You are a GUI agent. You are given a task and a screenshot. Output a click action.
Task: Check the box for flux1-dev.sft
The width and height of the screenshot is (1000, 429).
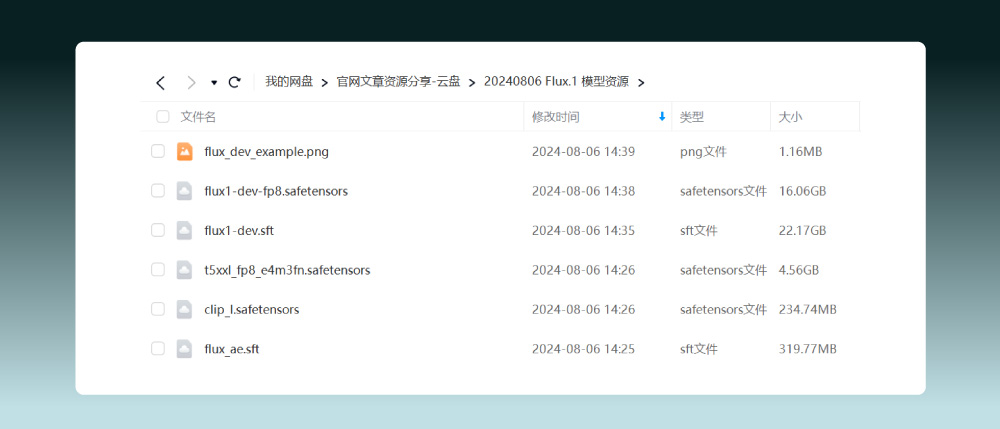click(x=158, y=230)
